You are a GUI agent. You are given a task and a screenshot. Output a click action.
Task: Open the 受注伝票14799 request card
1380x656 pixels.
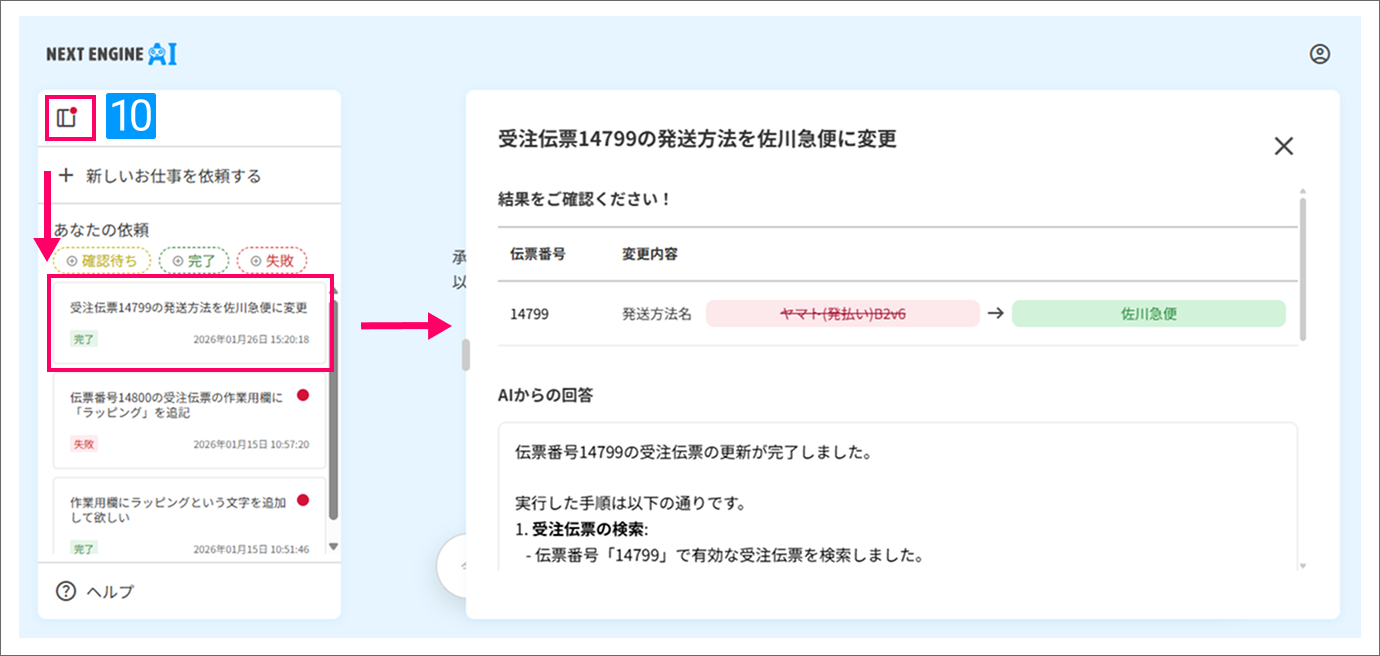[x=189, y=323]
